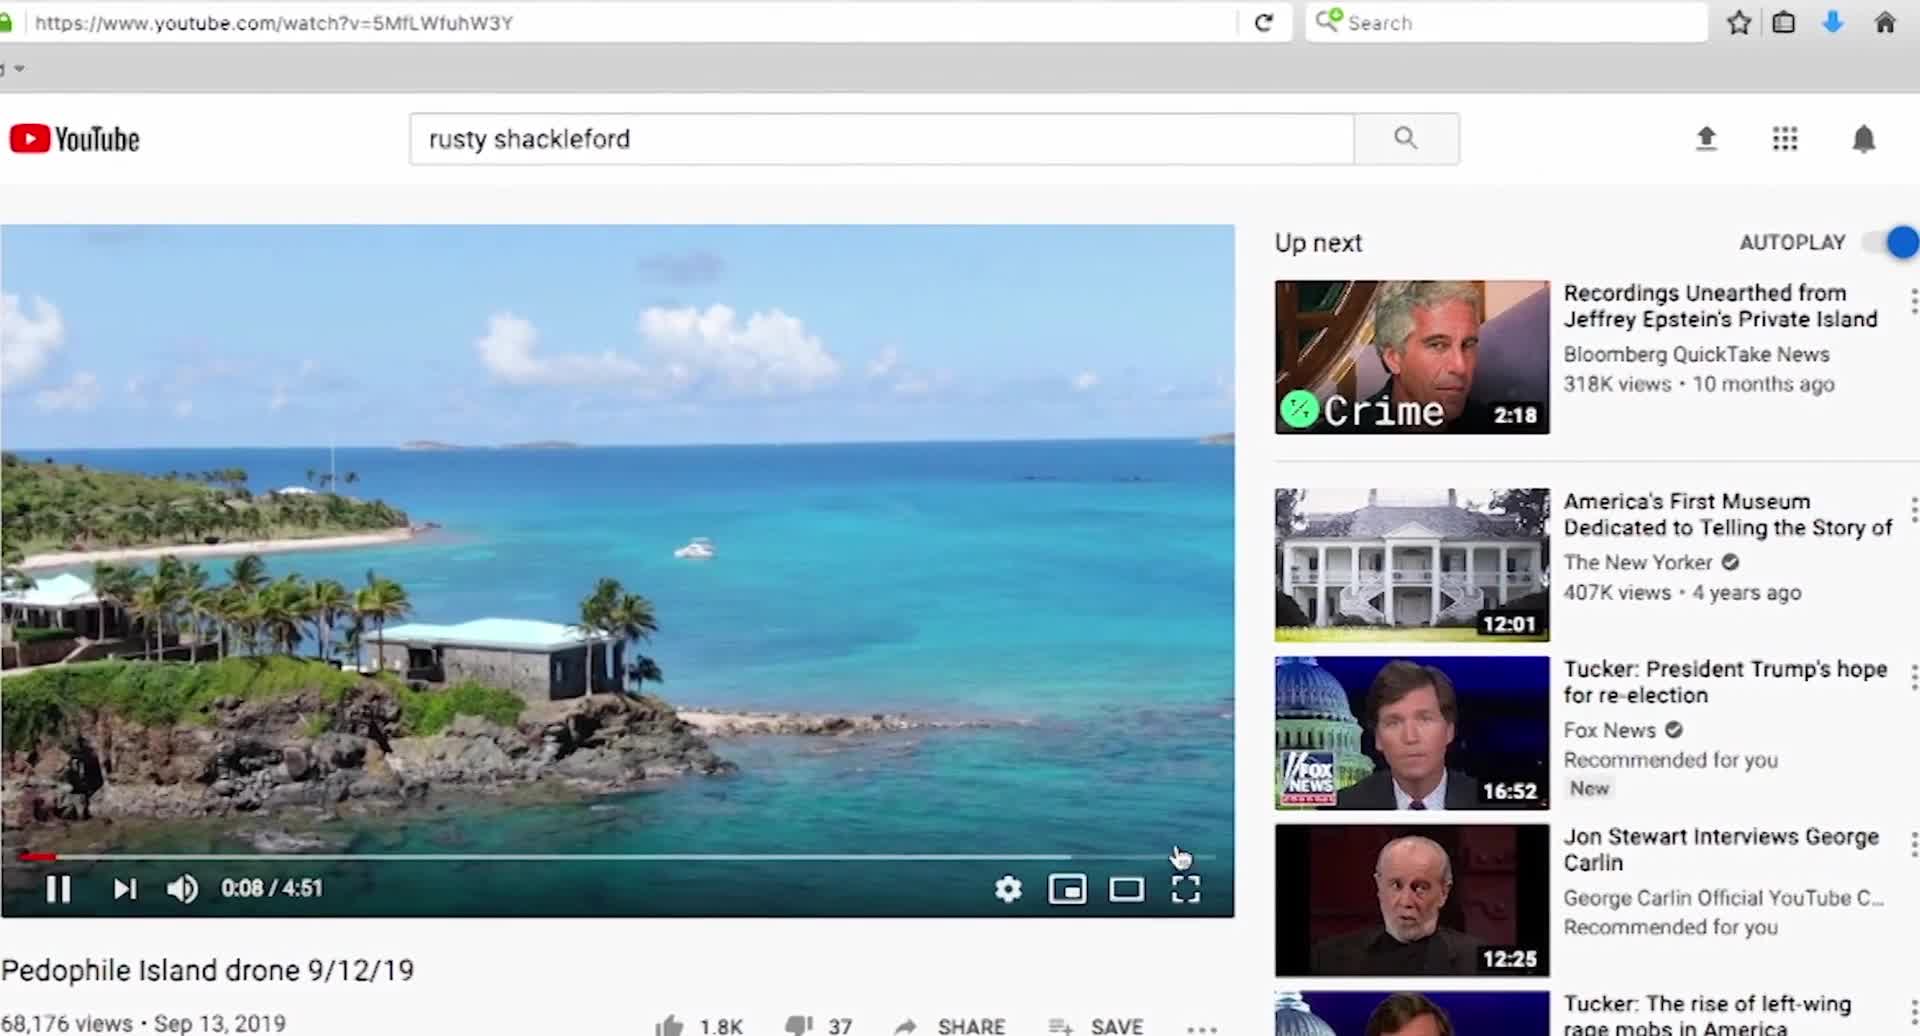Mute the video volume

(x=182, y=889)
